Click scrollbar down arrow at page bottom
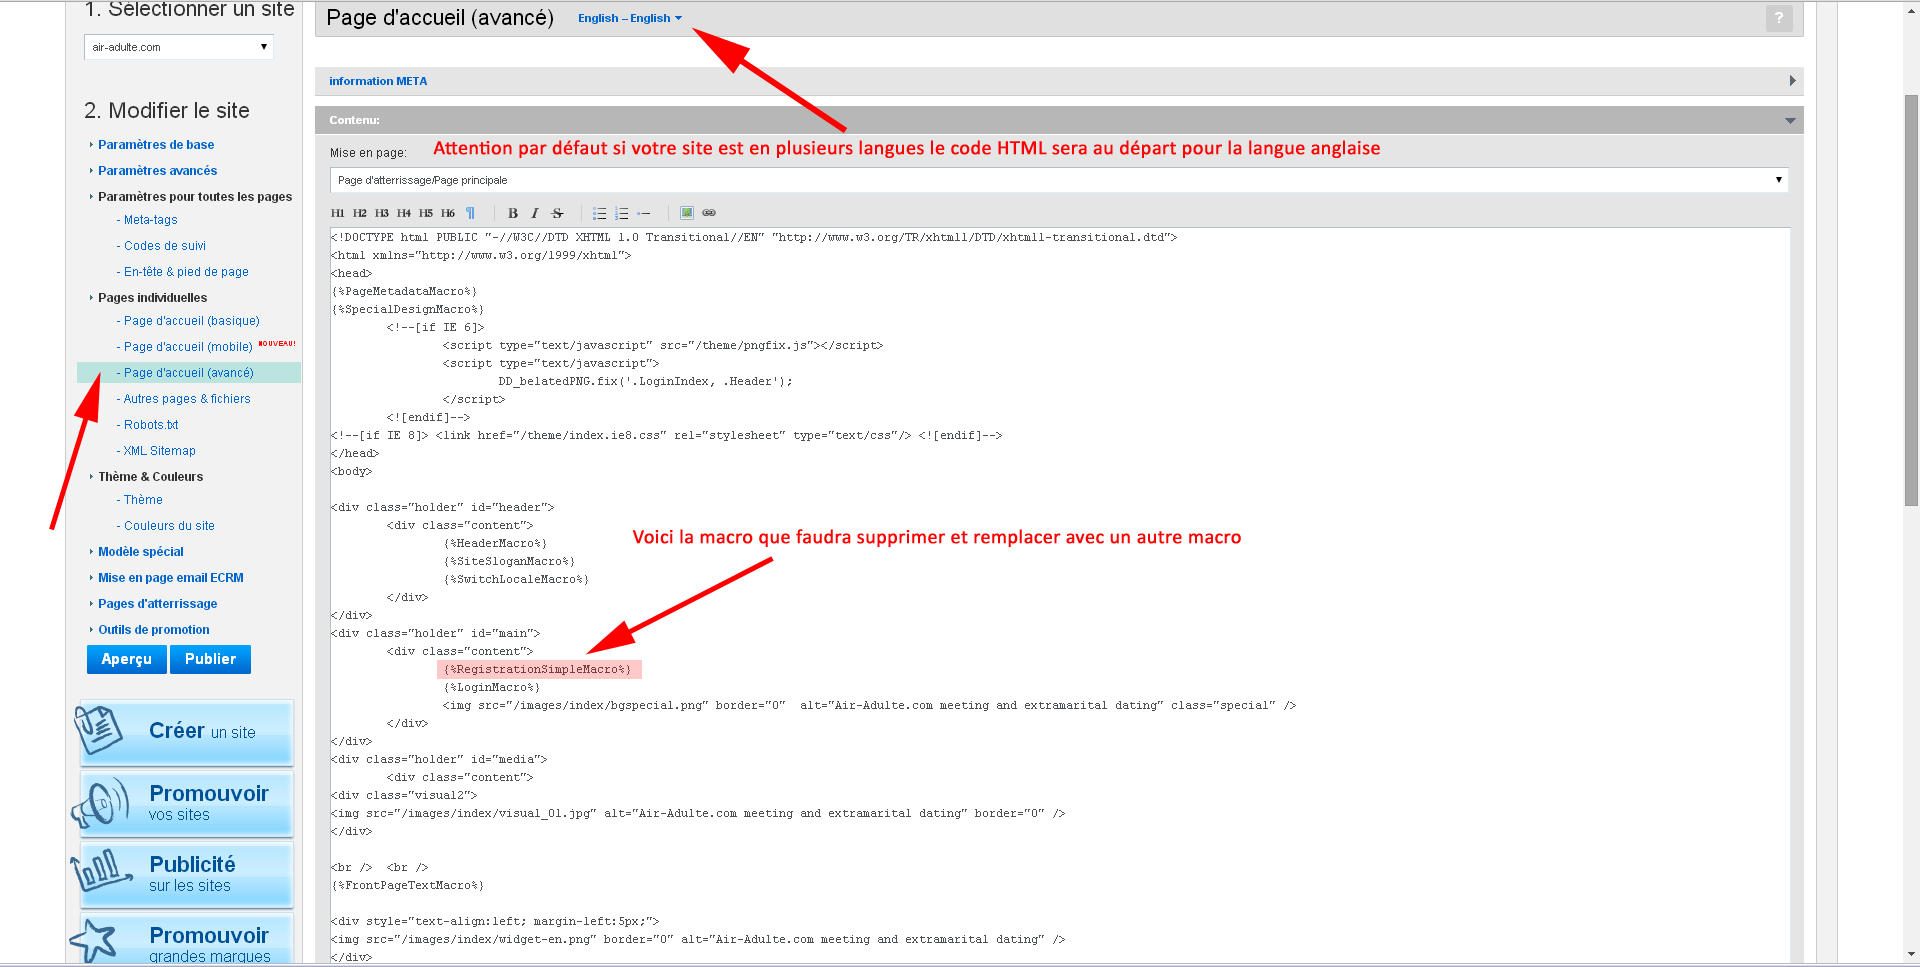 coord(1911,955)
